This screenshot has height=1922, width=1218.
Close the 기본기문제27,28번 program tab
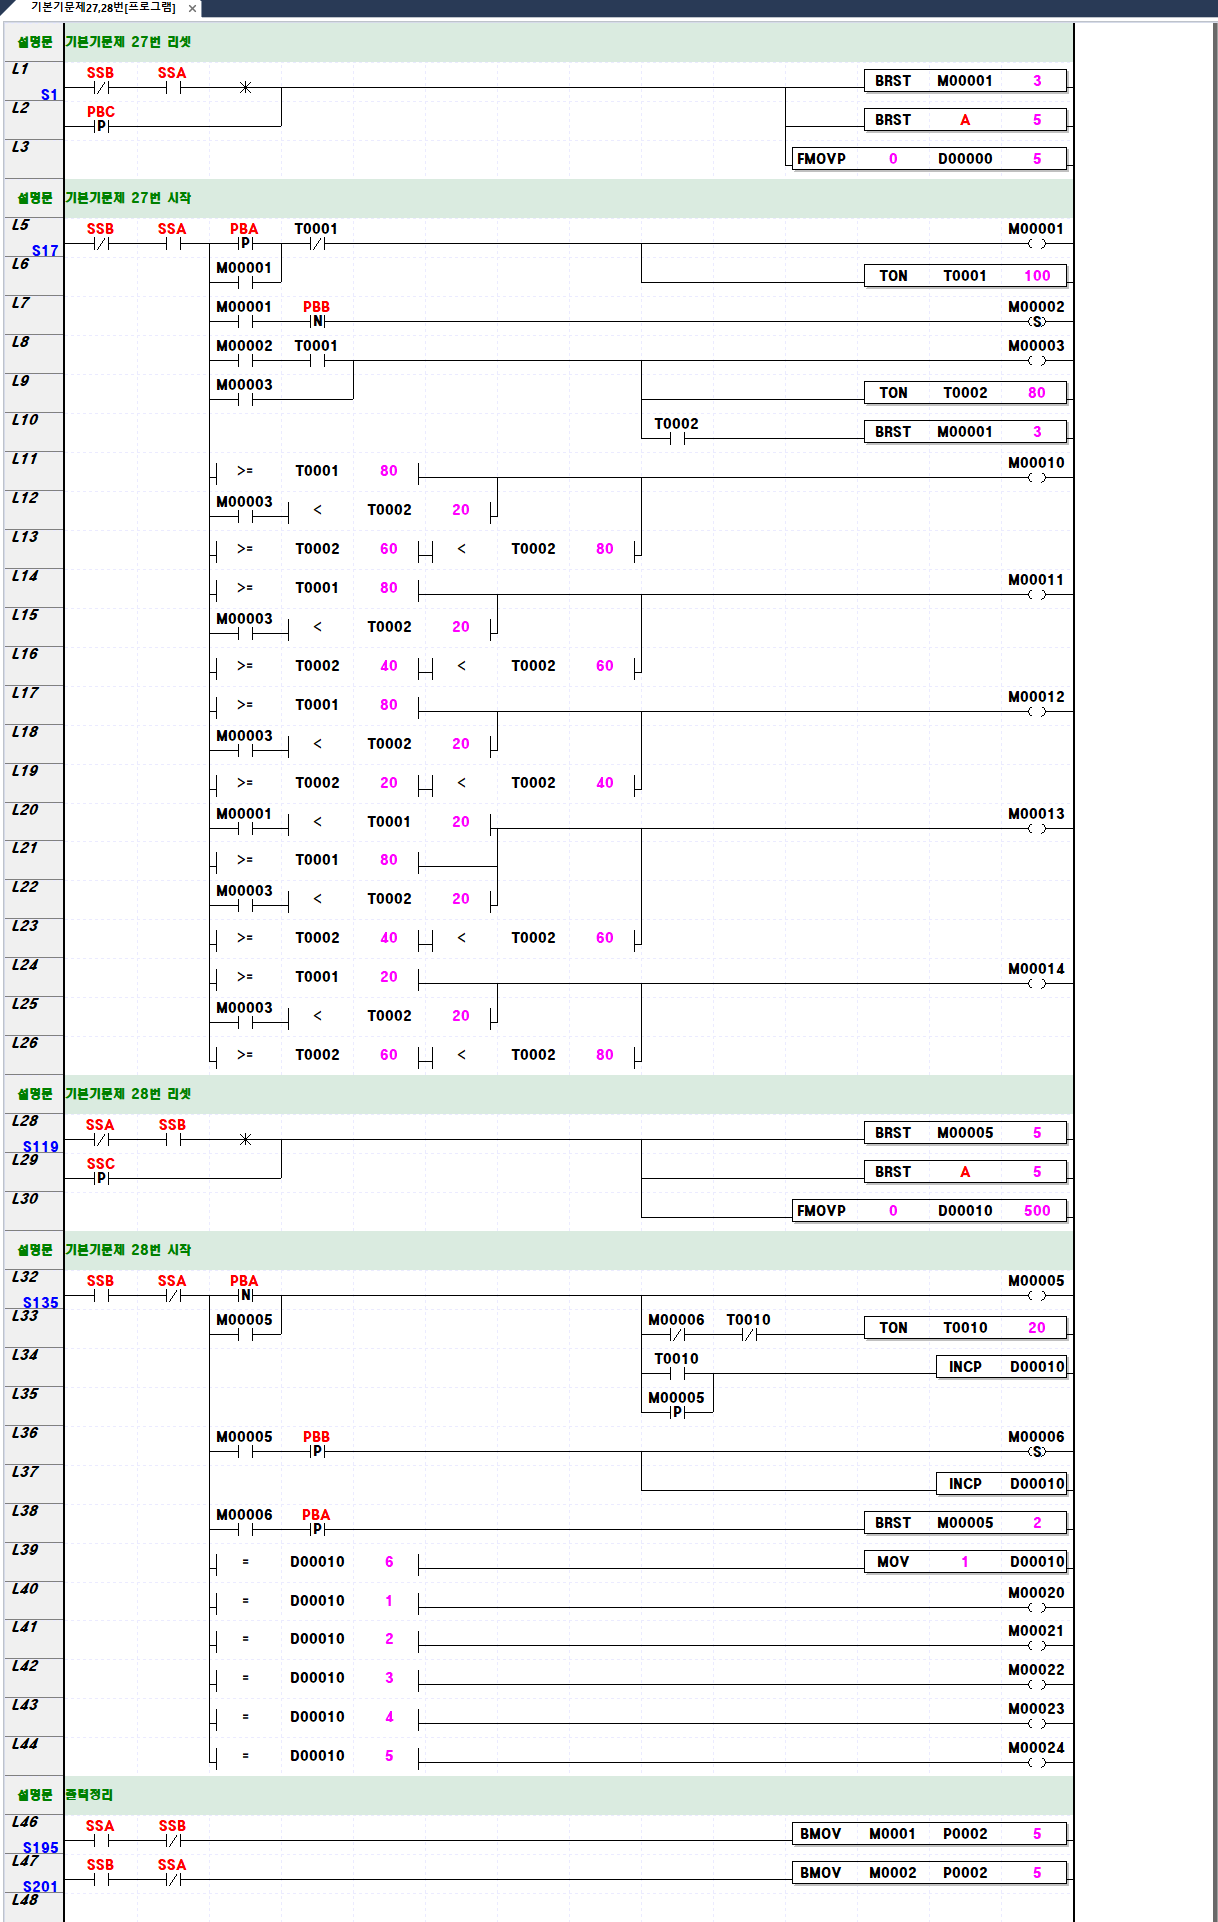pos(192,8)
